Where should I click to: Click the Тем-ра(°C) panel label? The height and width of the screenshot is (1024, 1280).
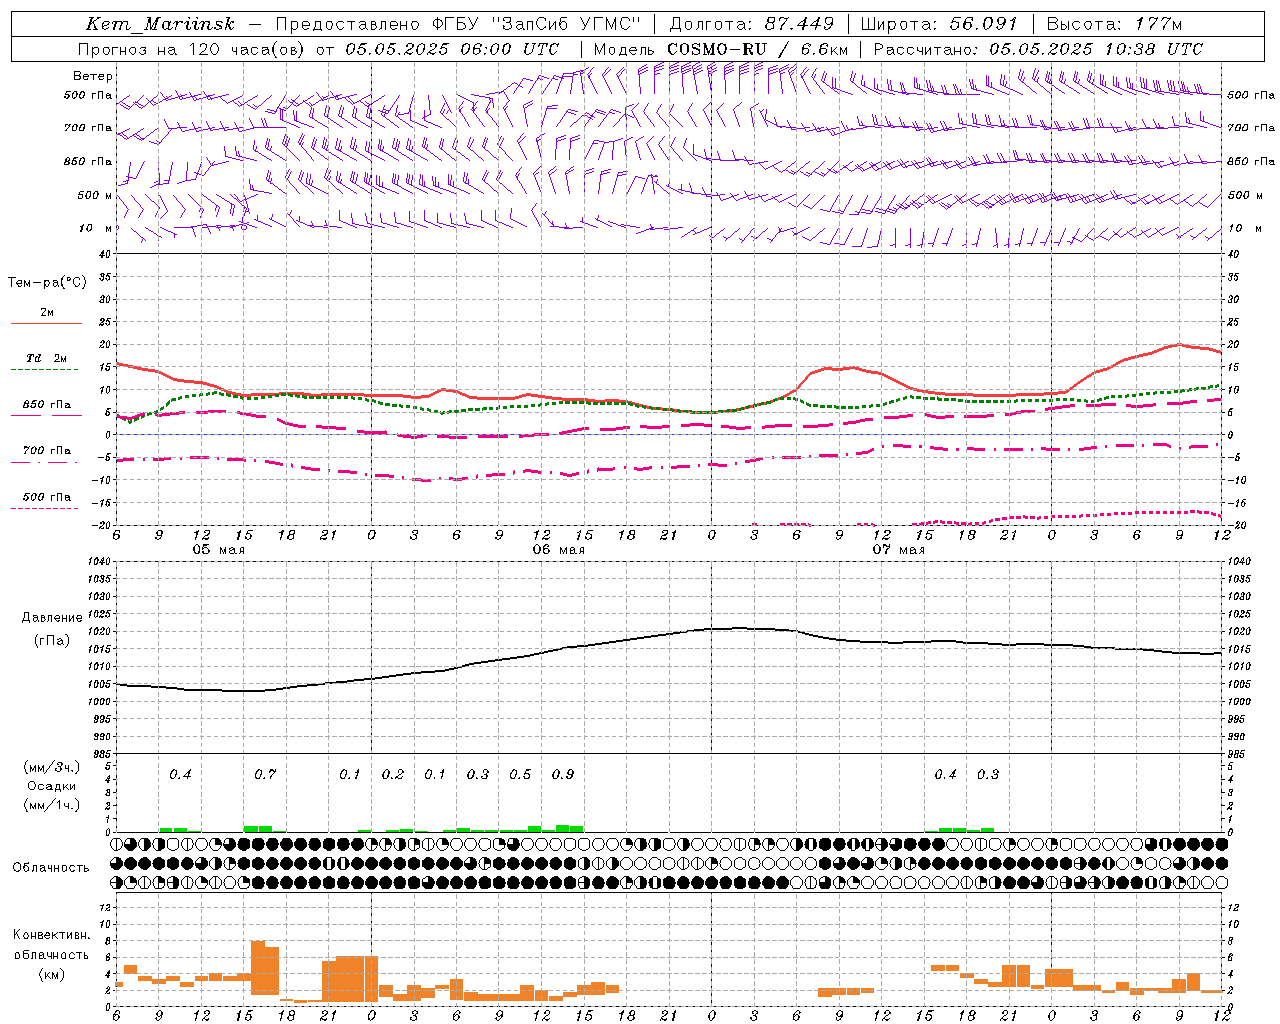(47, 283)
